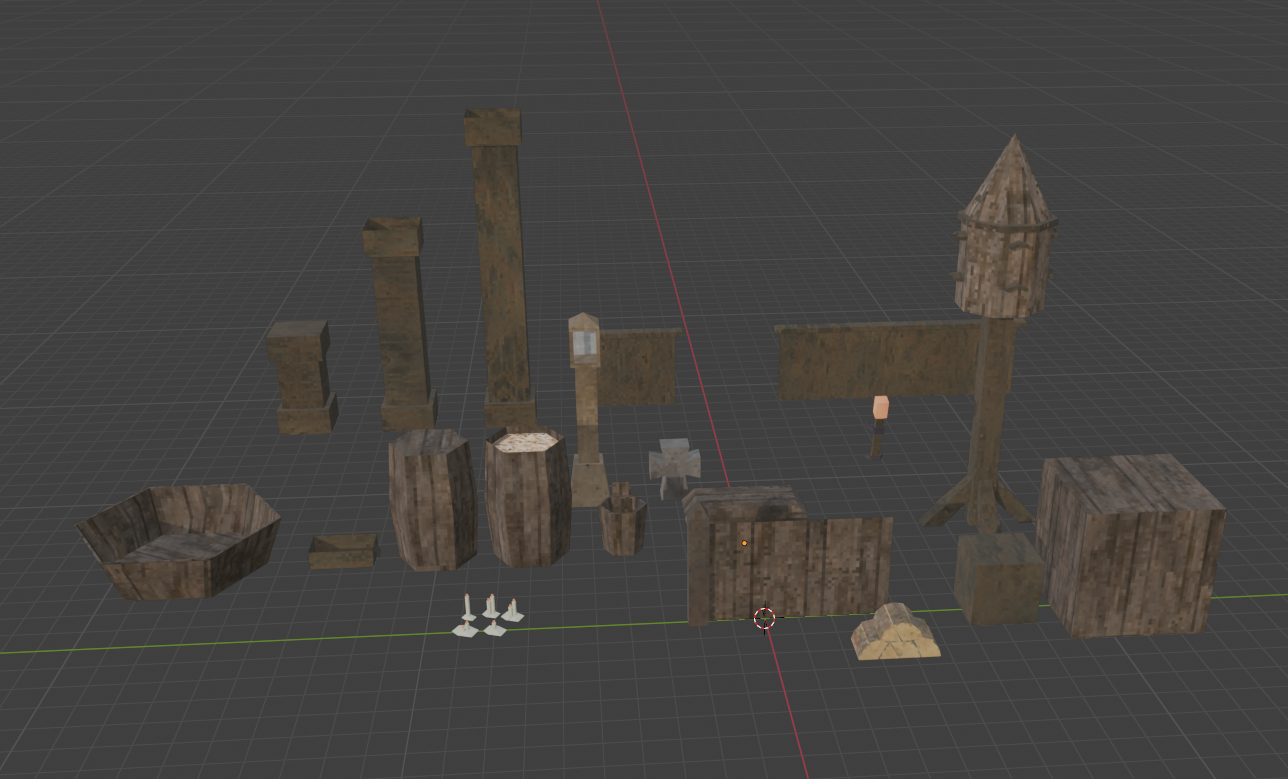Select the open-top barrel
The height and width of the screenshot is (779, 1288).
[528, 497]
